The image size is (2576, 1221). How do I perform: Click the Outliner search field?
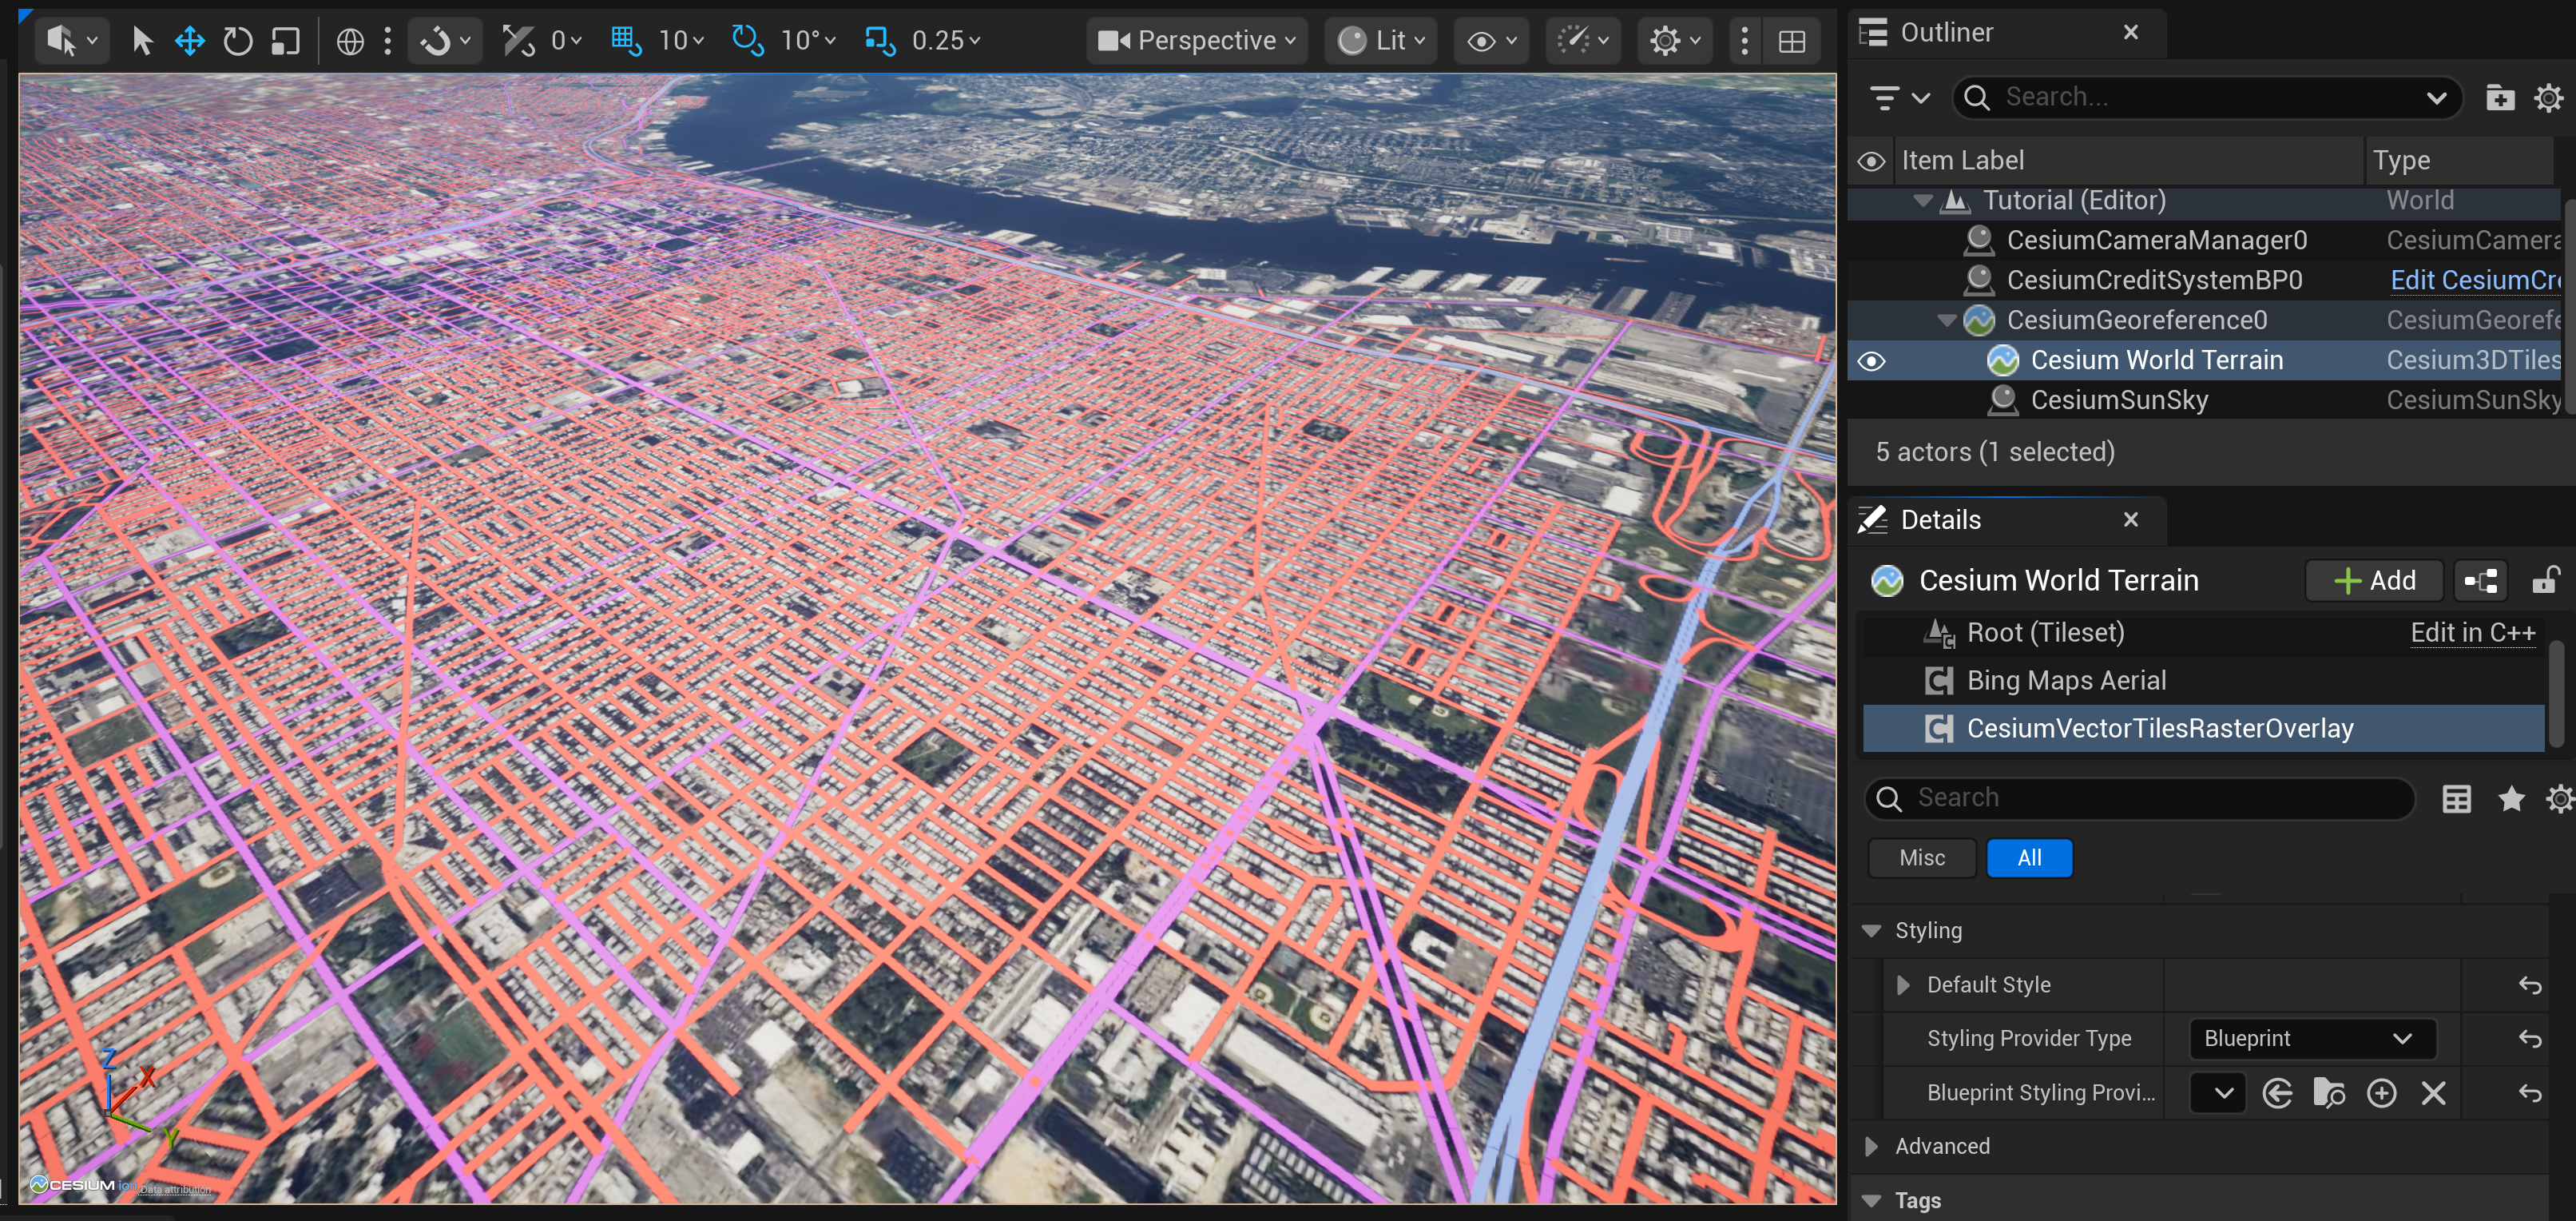2206,97
